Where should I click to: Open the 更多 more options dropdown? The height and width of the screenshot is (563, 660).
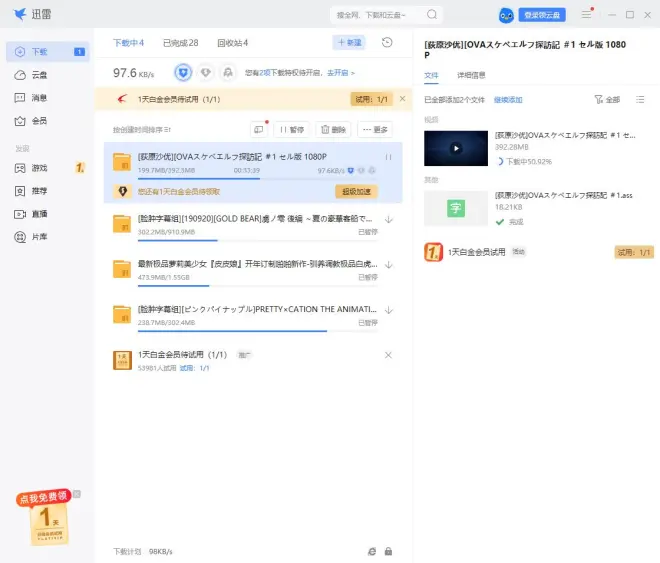click(374, 130)
